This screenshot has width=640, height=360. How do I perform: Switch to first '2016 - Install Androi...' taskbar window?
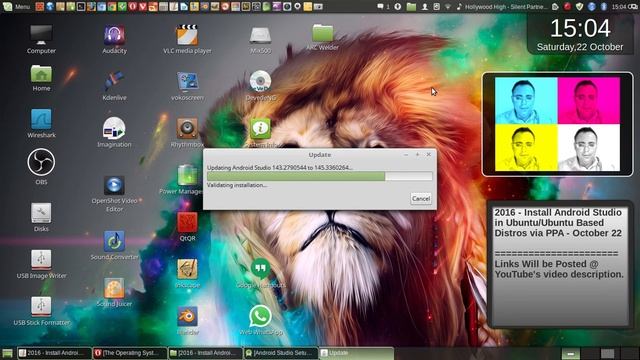pos(55,353)
